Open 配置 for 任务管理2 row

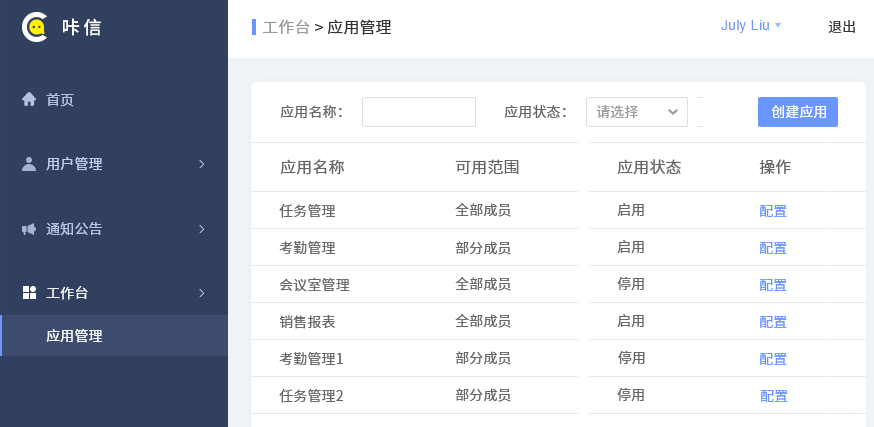coord(774,396)
